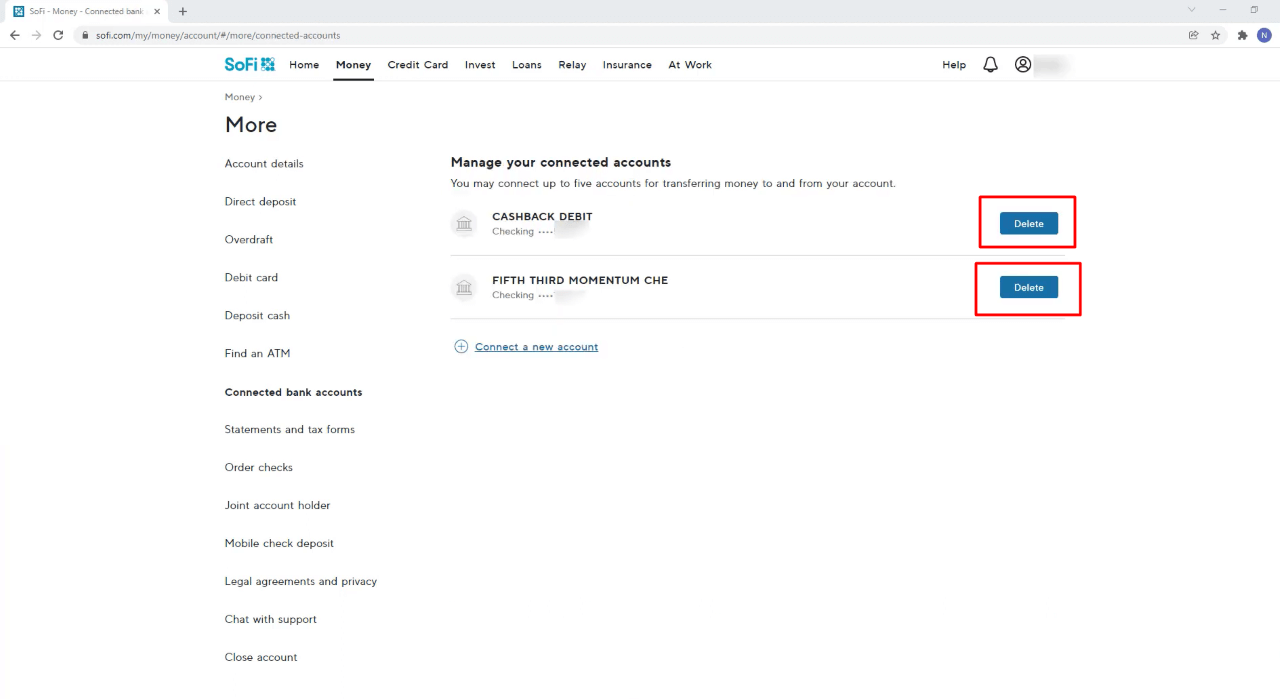
Task: Click the bank icon beside CASHBACK DEBIT
Action: click(464, 224)
